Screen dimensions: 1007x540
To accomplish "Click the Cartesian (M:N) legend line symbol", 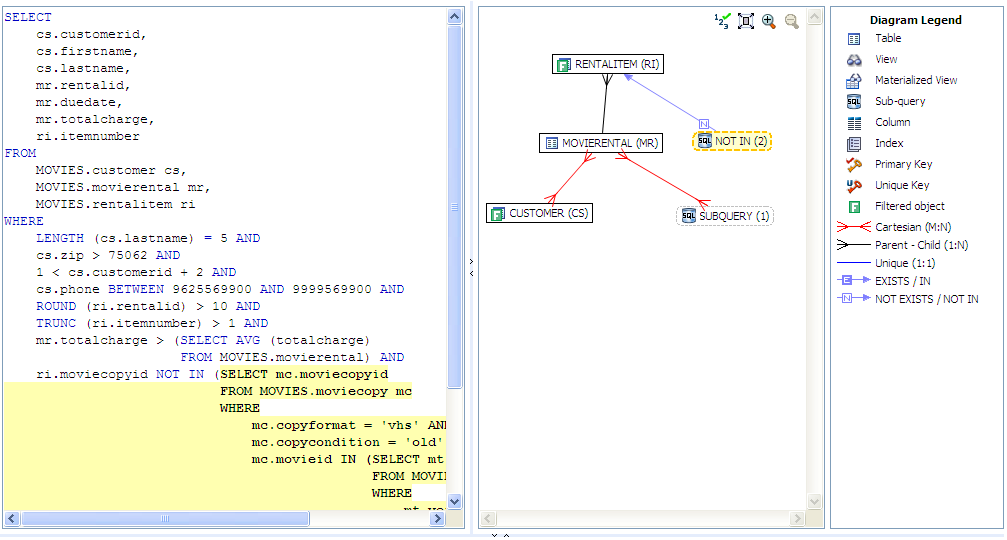I will coord(854,227).
